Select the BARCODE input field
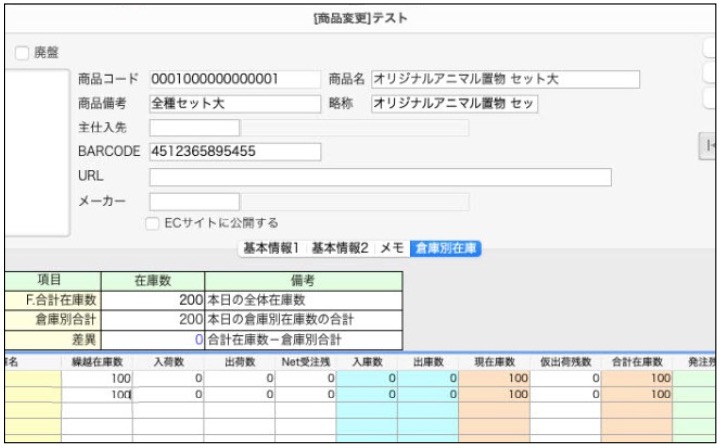 [234, 151]
